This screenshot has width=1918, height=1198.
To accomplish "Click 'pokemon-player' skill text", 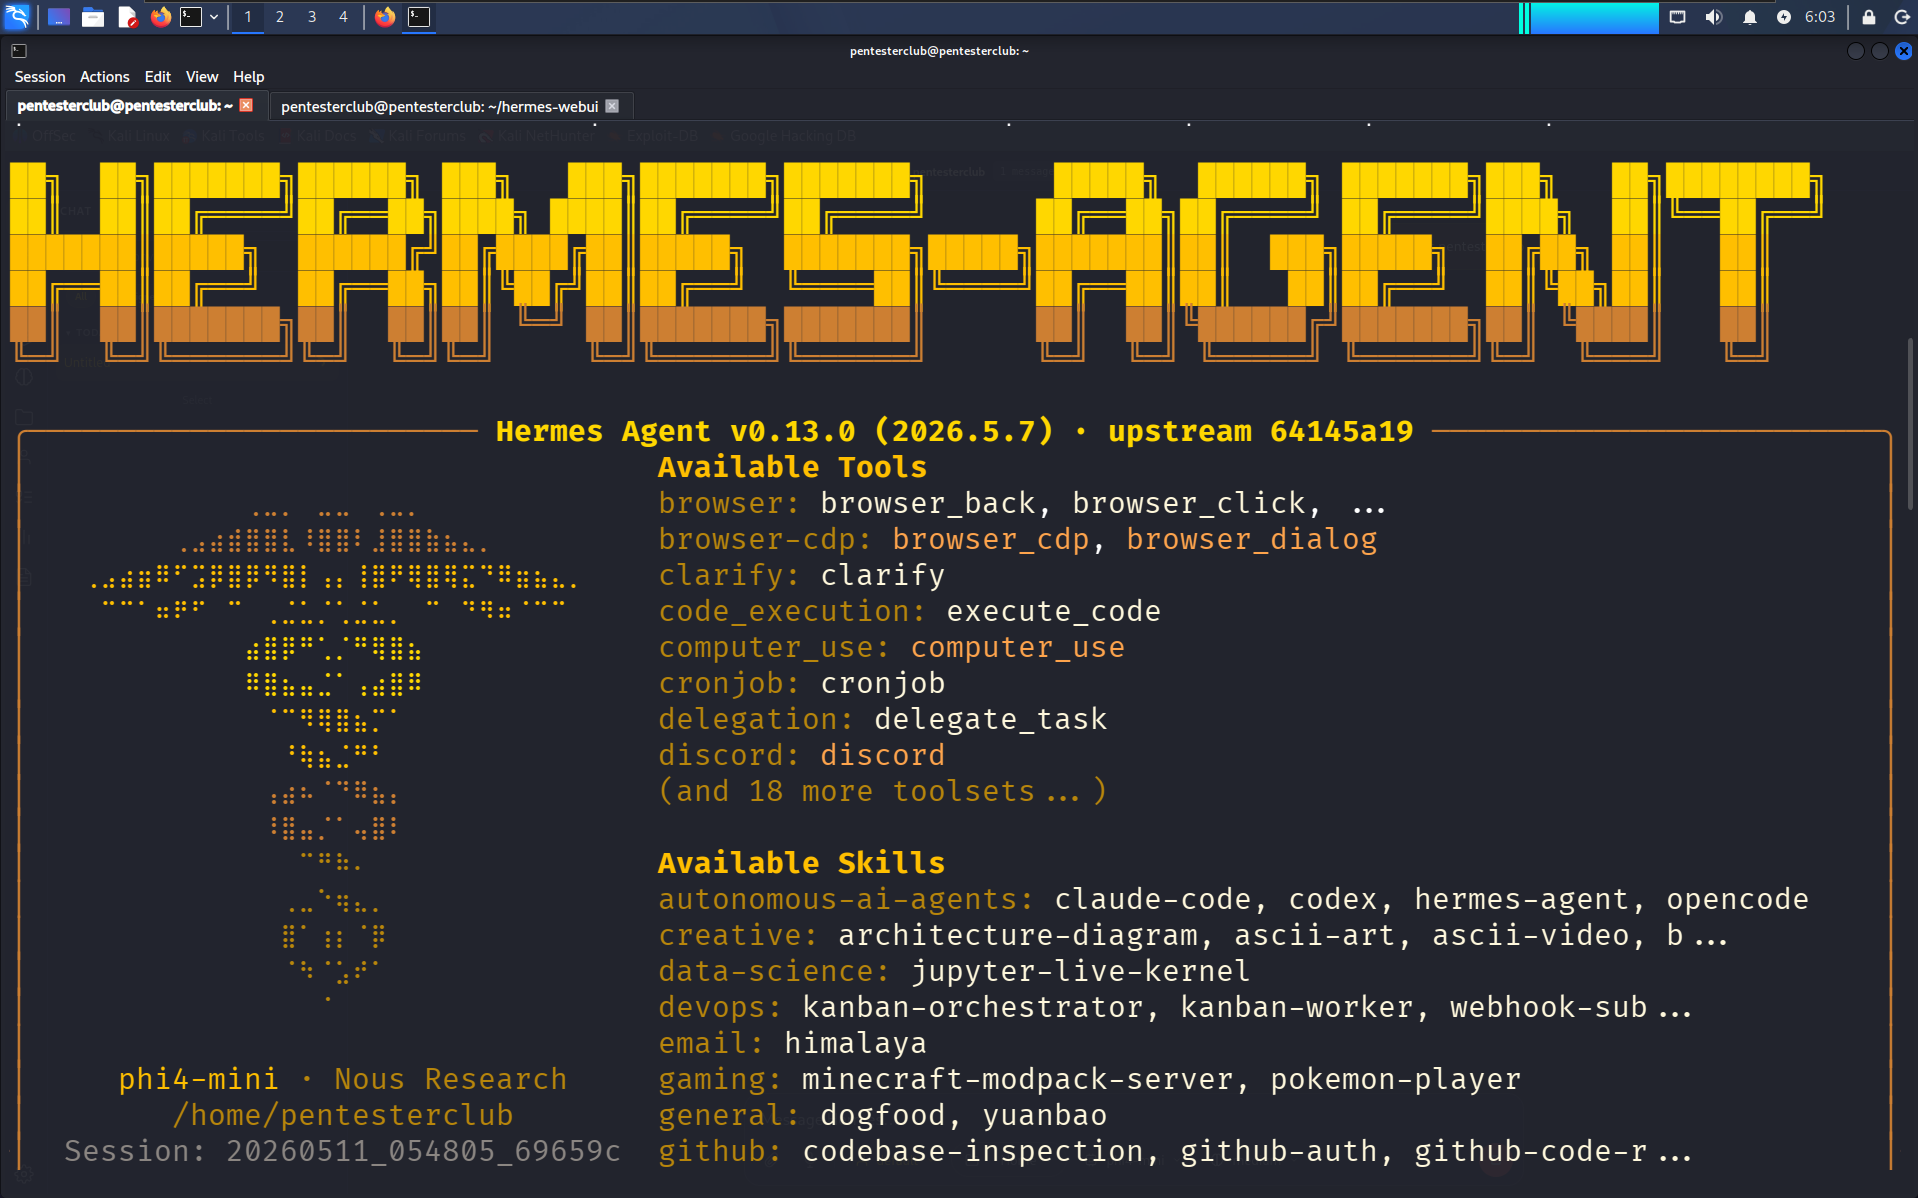I will point(1395,1079).
